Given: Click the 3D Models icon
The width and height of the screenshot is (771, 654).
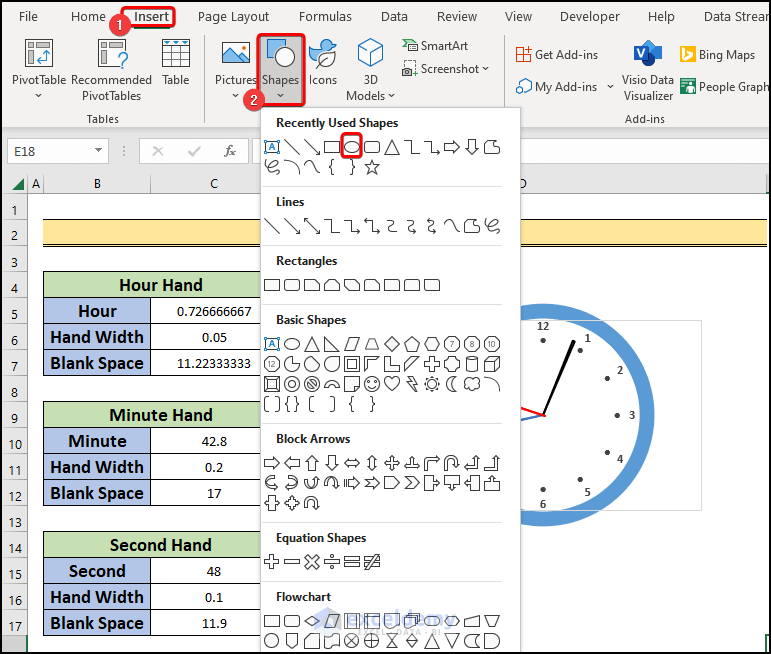Looking at the screenshot, I should click(x=370, y=53).
